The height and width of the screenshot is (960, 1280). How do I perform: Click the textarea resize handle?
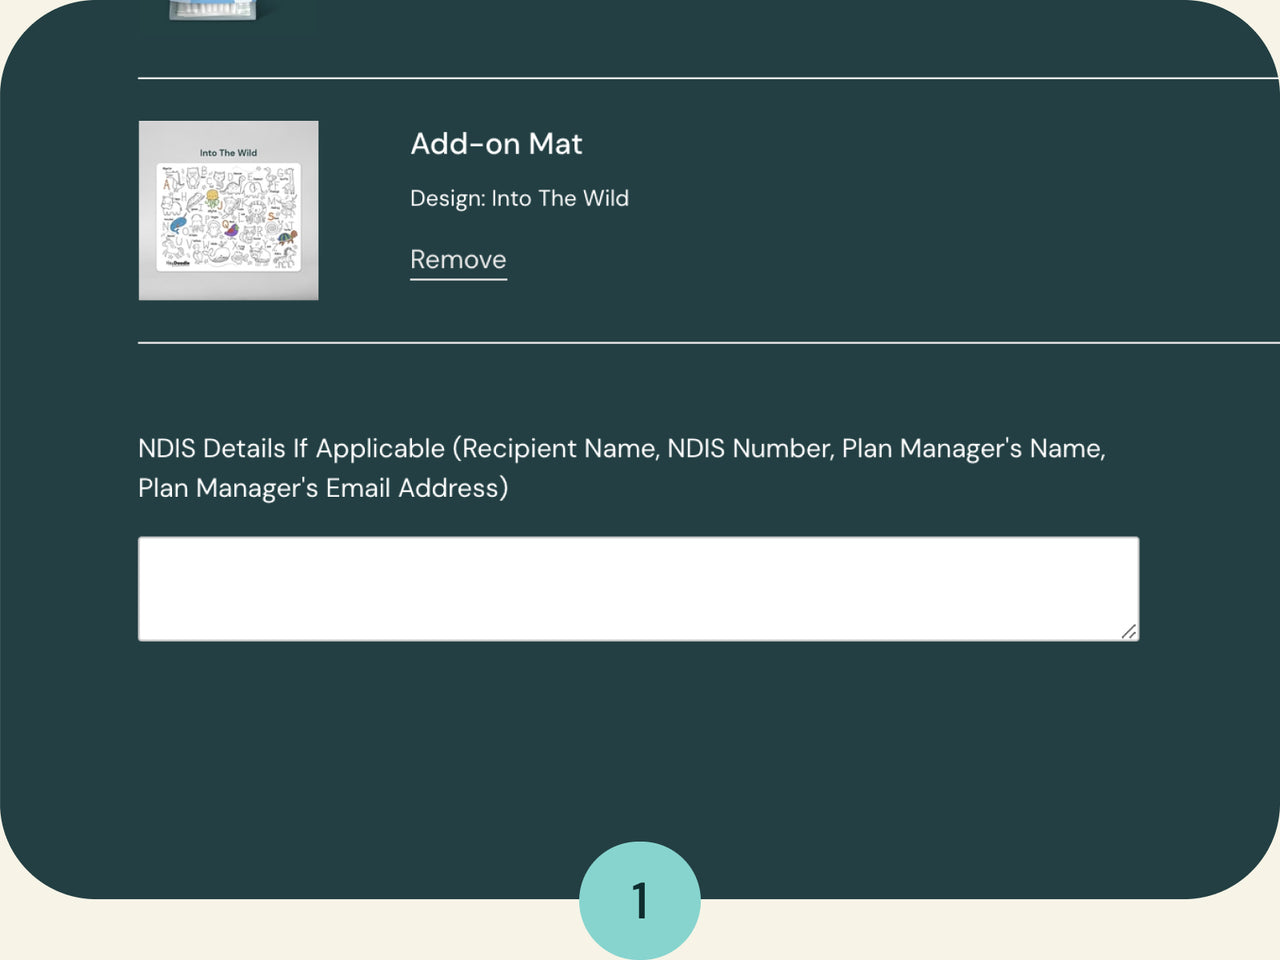pos(1129,632)
